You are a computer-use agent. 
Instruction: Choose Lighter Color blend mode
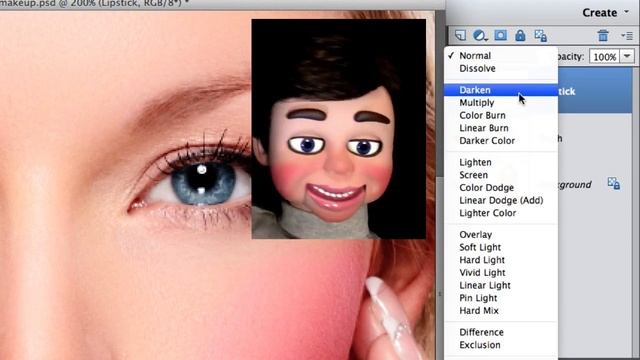501,213
